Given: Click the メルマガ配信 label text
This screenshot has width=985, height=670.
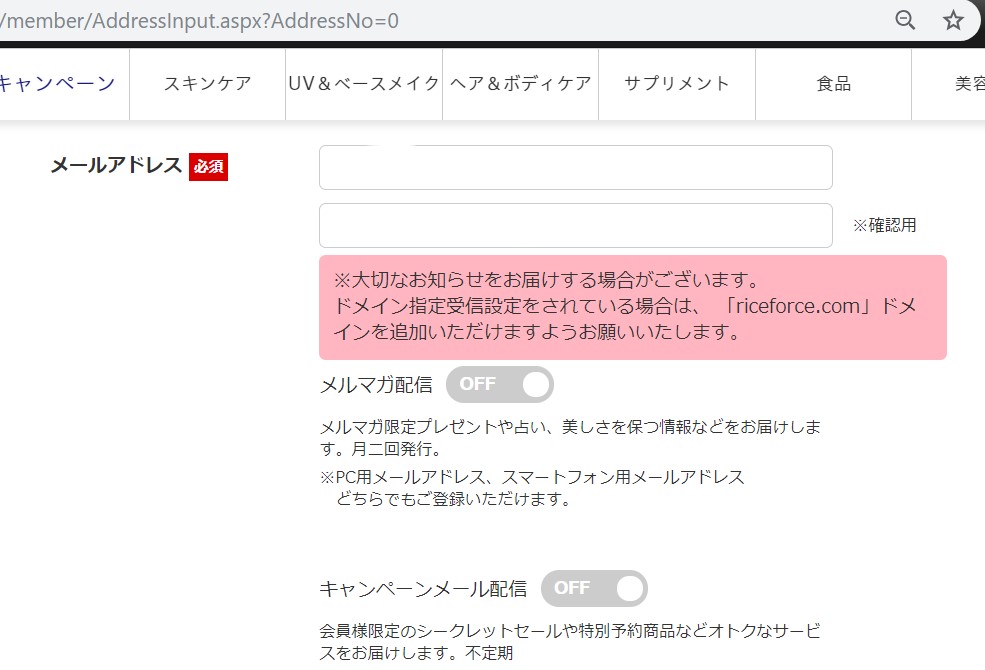Looking at the screenshot, I should [376, 385].
